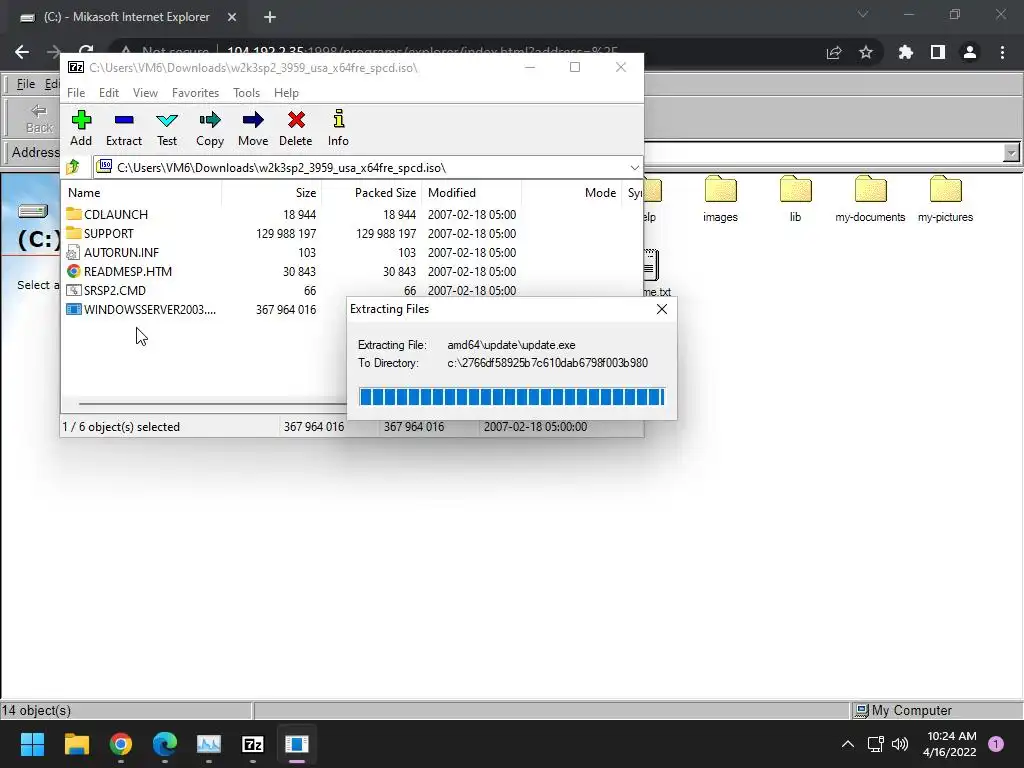
Task: Open a new Chrome tab
Action: (x=270, y=18)
